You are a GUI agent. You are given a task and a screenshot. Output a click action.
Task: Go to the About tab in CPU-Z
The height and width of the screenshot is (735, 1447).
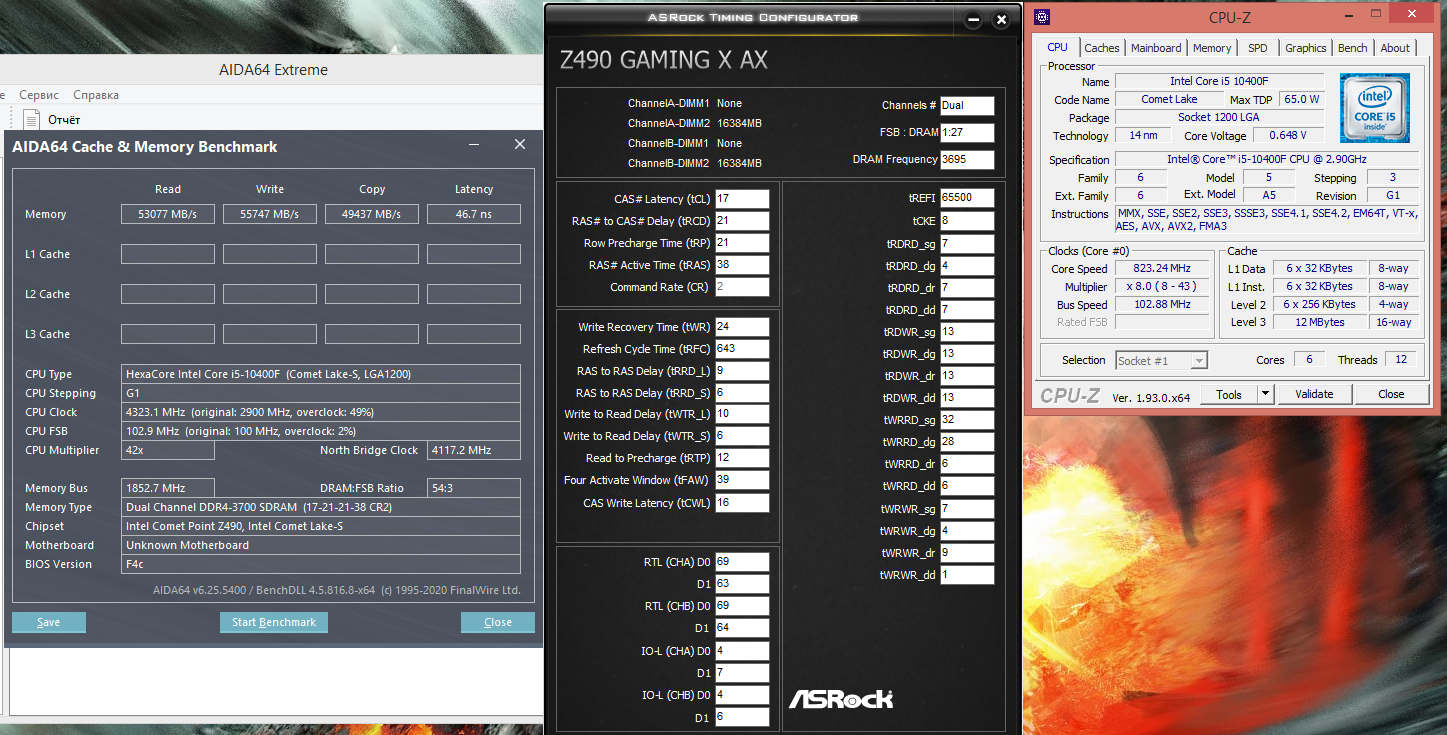pyautogui.click(x=1395, y=48)
